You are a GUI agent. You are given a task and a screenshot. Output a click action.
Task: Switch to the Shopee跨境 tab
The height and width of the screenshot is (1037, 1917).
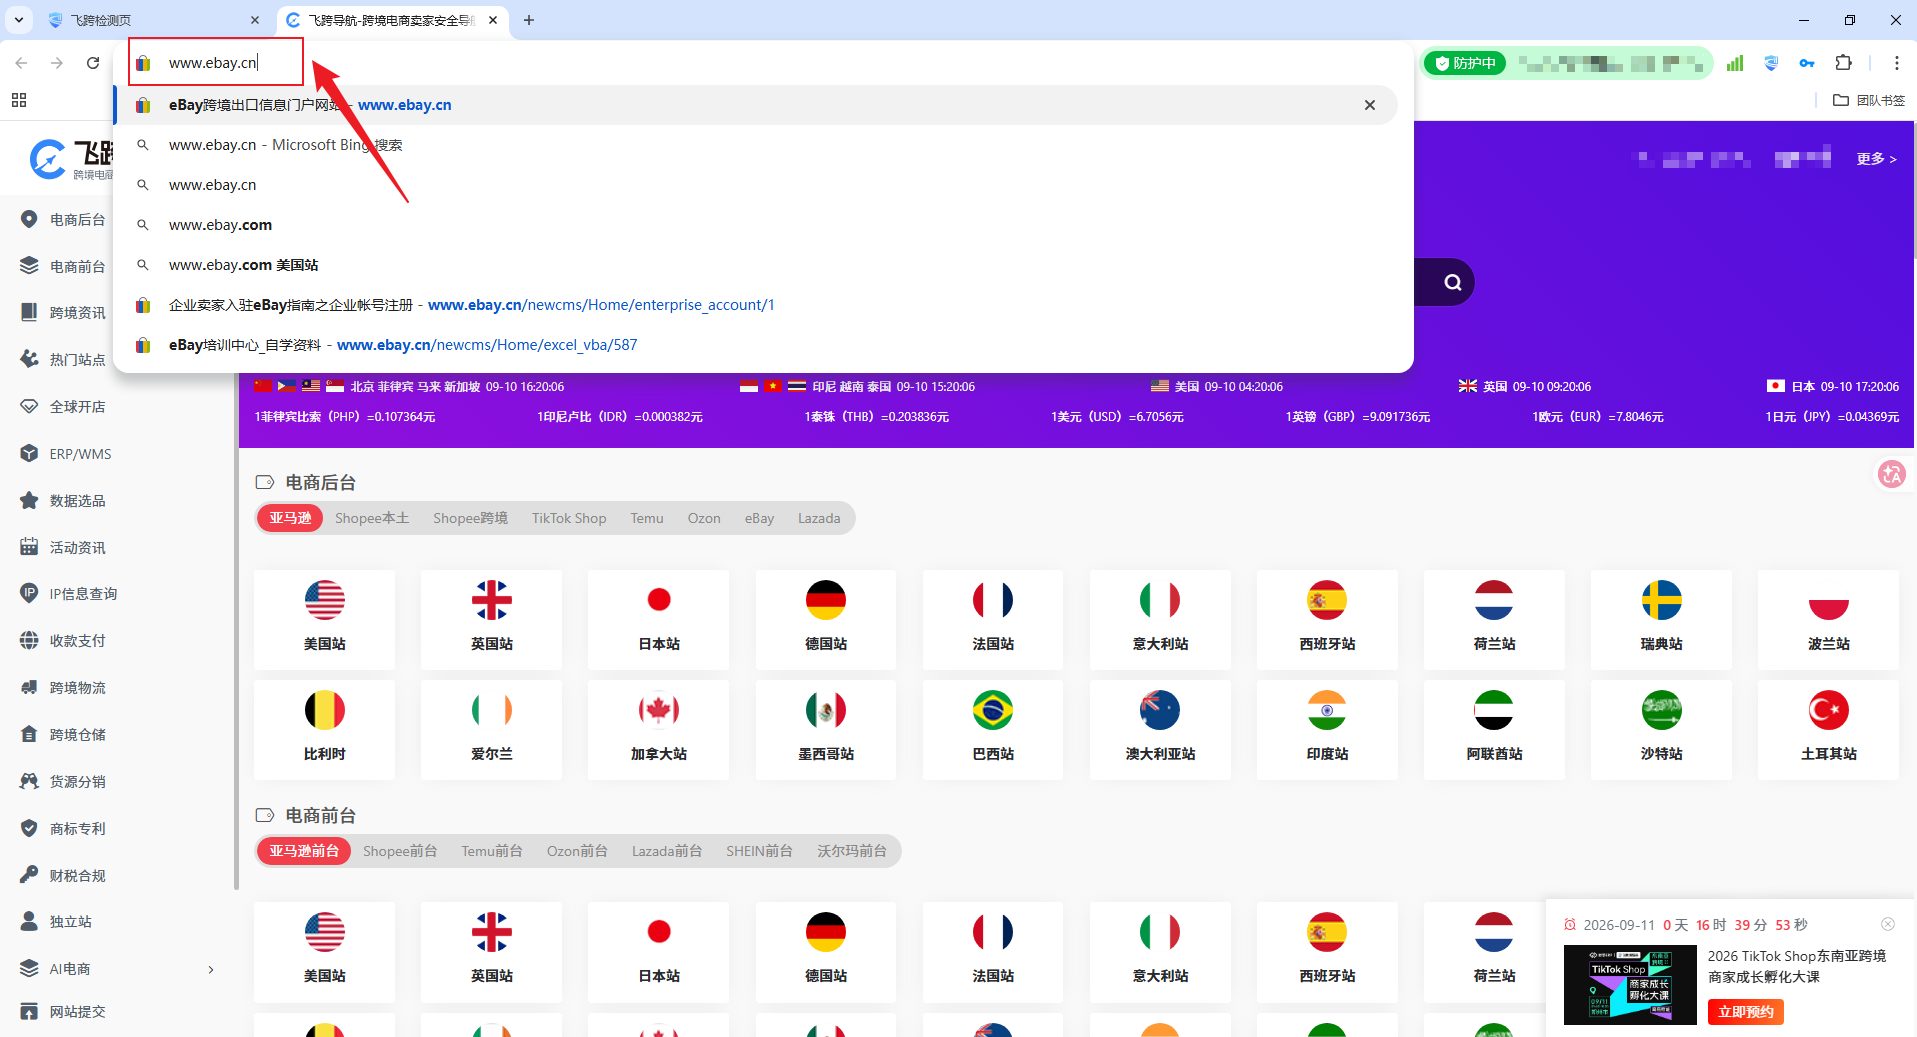pos(470,518)
